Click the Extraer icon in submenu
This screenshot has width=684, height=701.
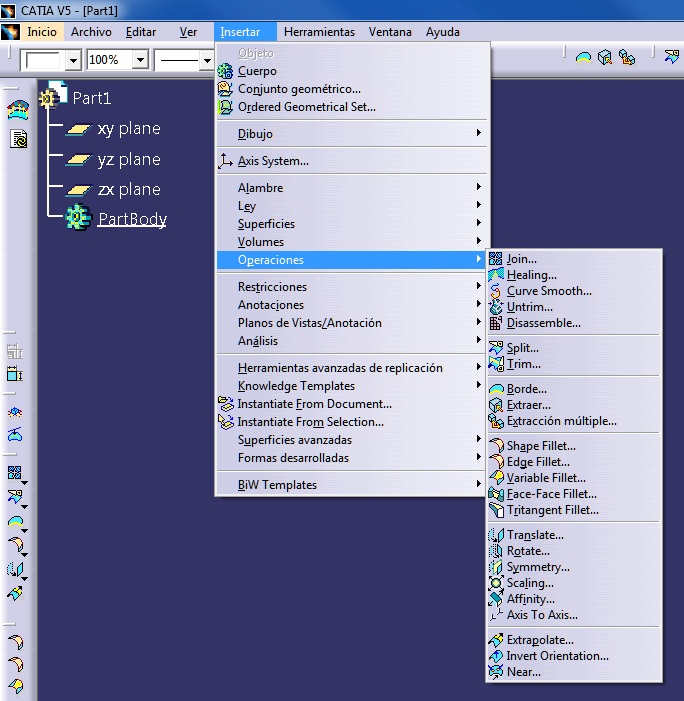coord(495,405)
